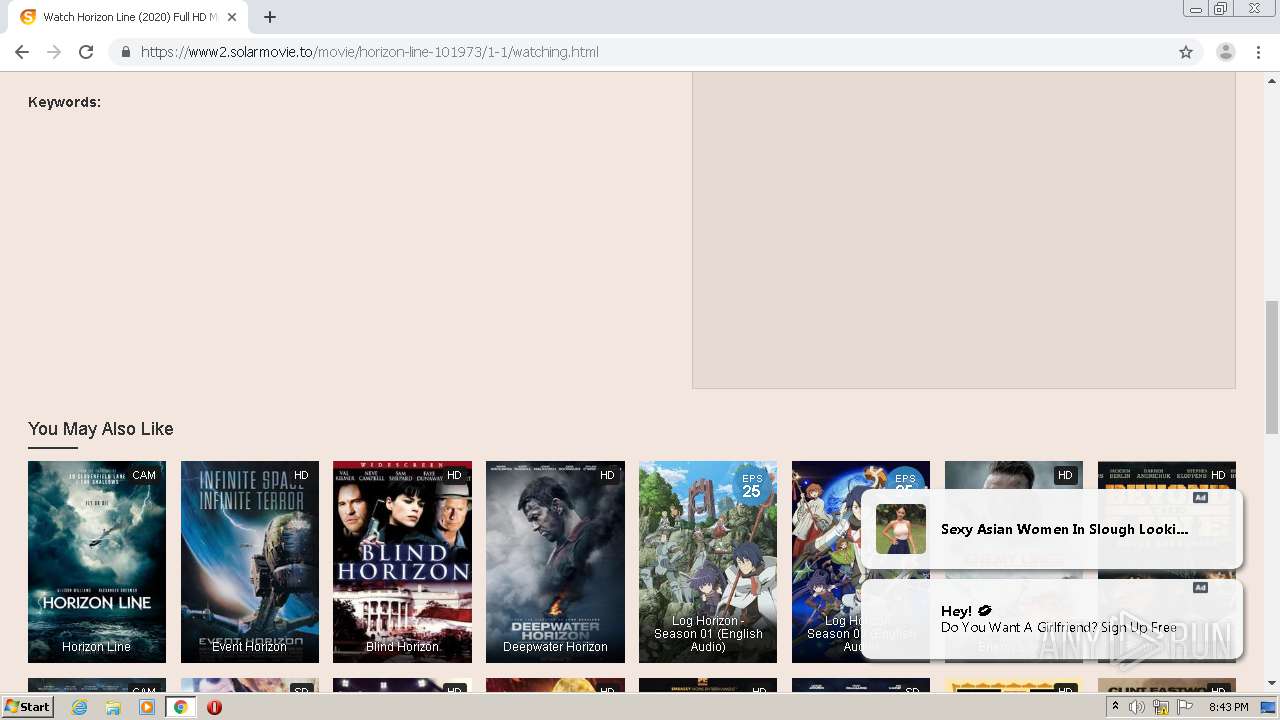Viewport: 1280px width, 720px height.
Task: Close the Watch Horizon Line tab
Action: point(232,17)
